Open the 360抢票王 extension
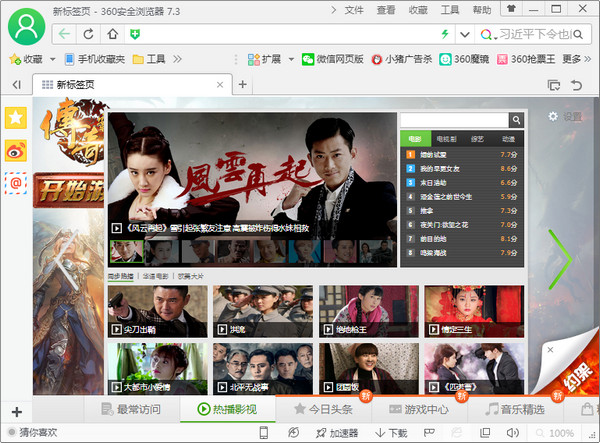600x443 pixels. (526, 59)
